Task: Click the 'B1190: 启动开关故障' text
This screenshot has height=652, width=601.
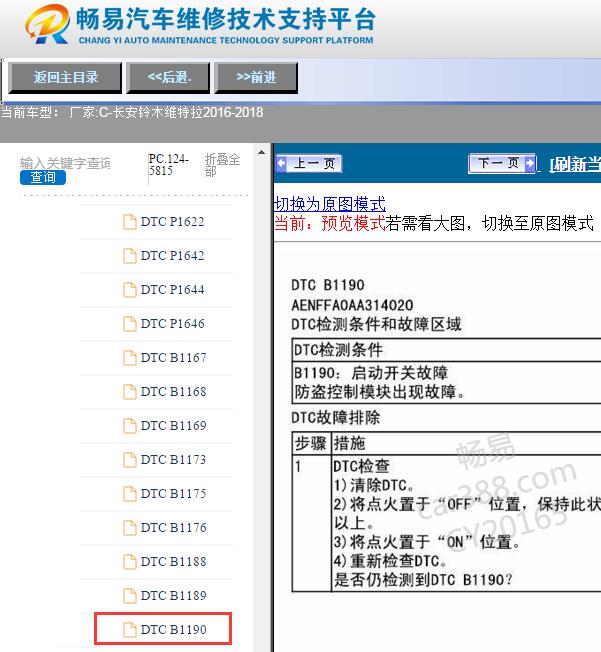Action: 371,373
